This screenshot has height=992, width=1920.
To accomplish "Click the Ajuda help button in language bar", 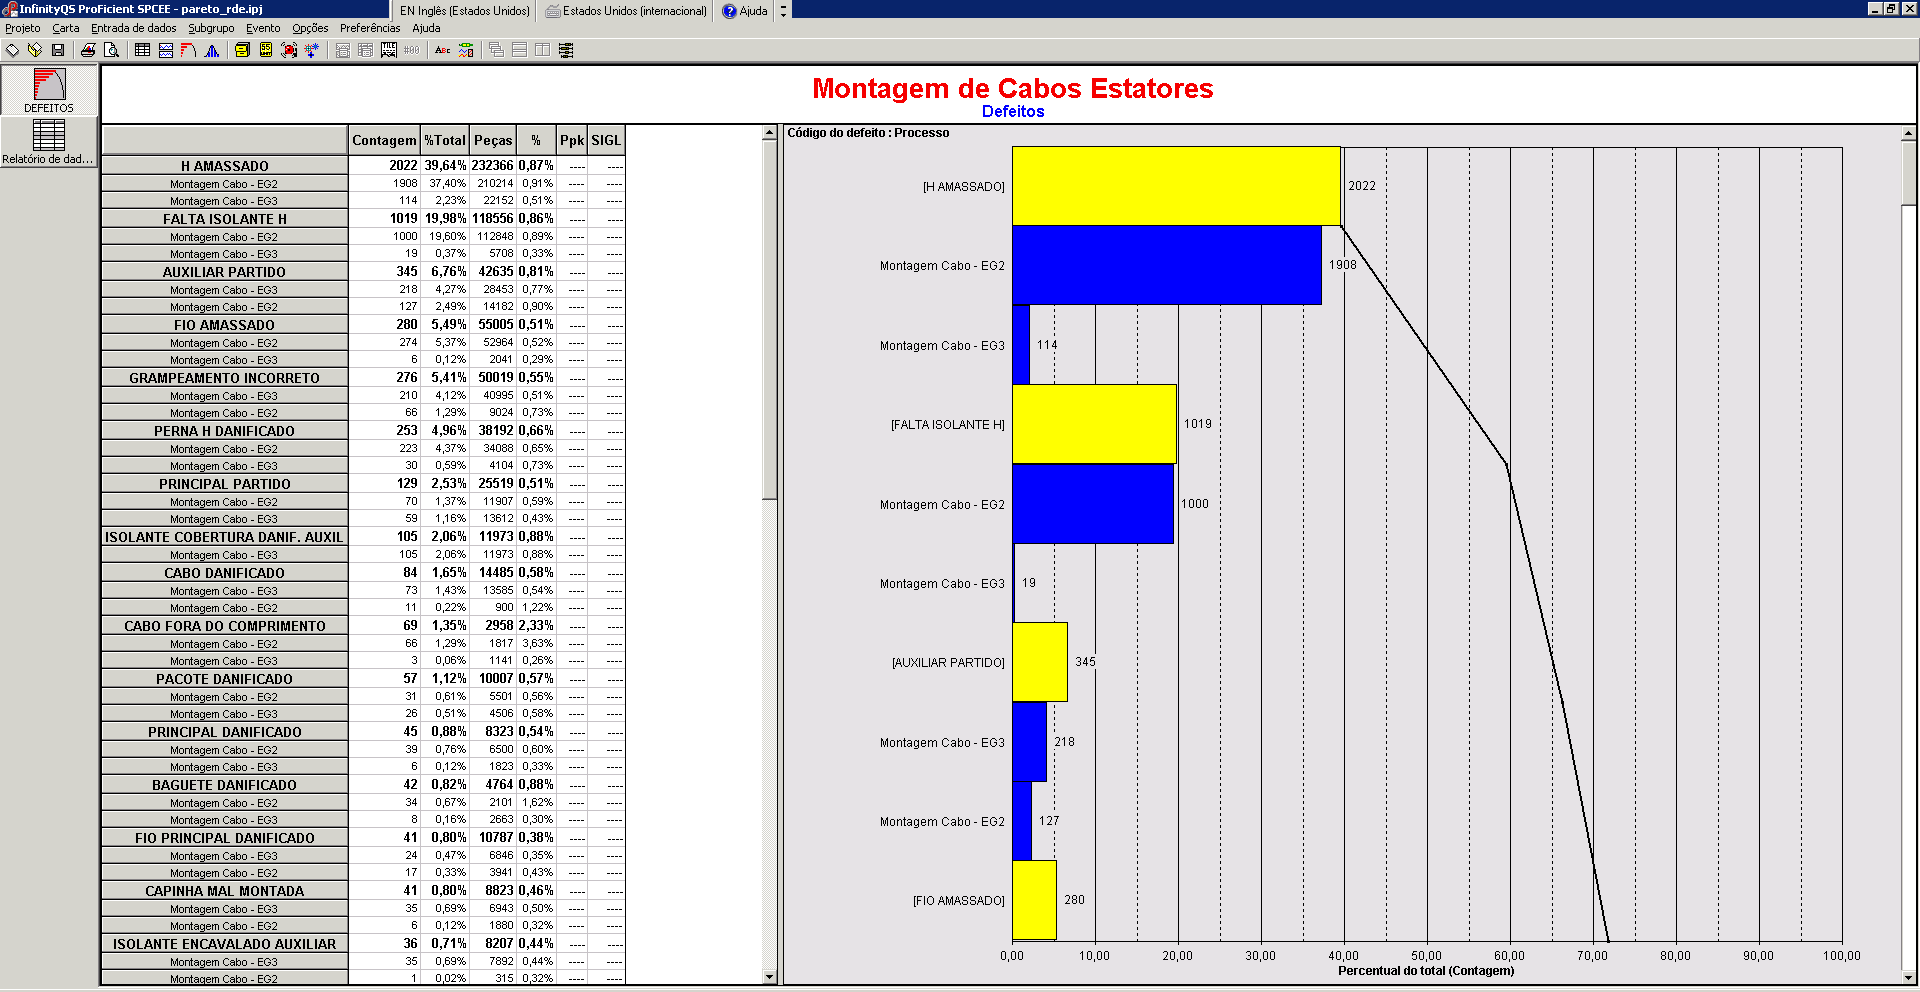I will click(x=745, y=11).
